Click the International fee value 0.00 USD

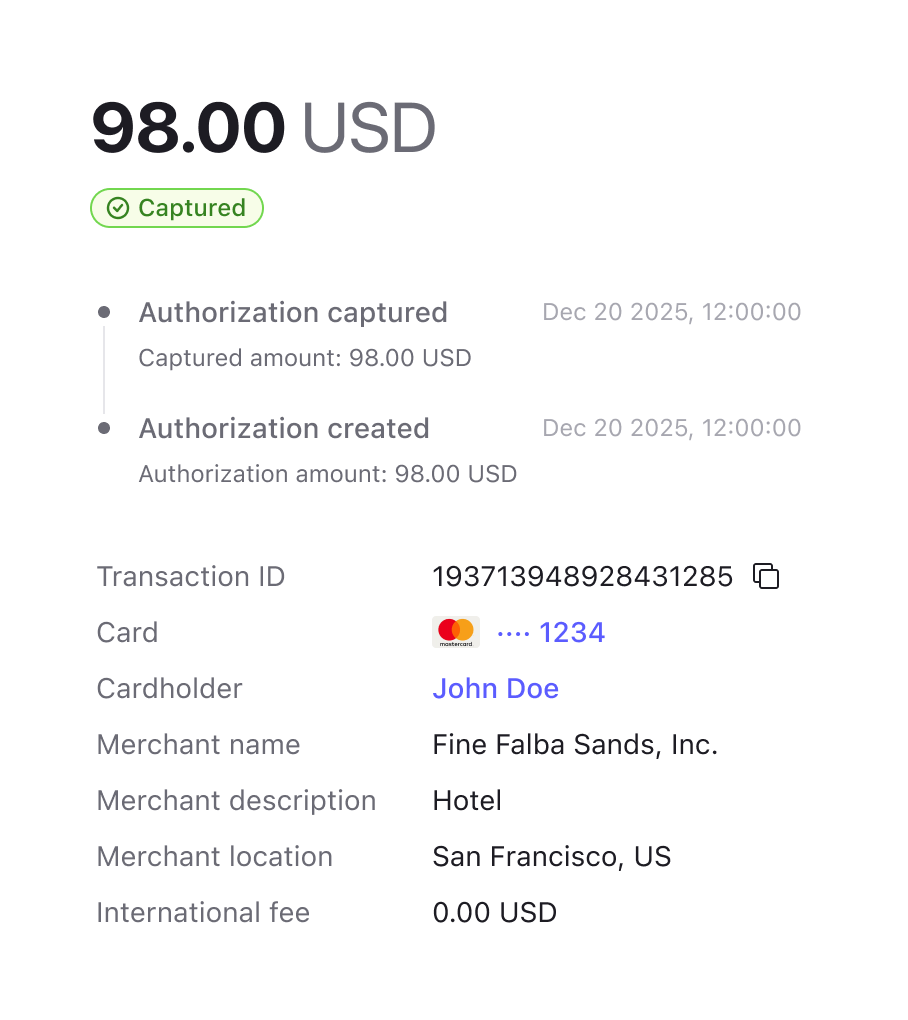495,912
